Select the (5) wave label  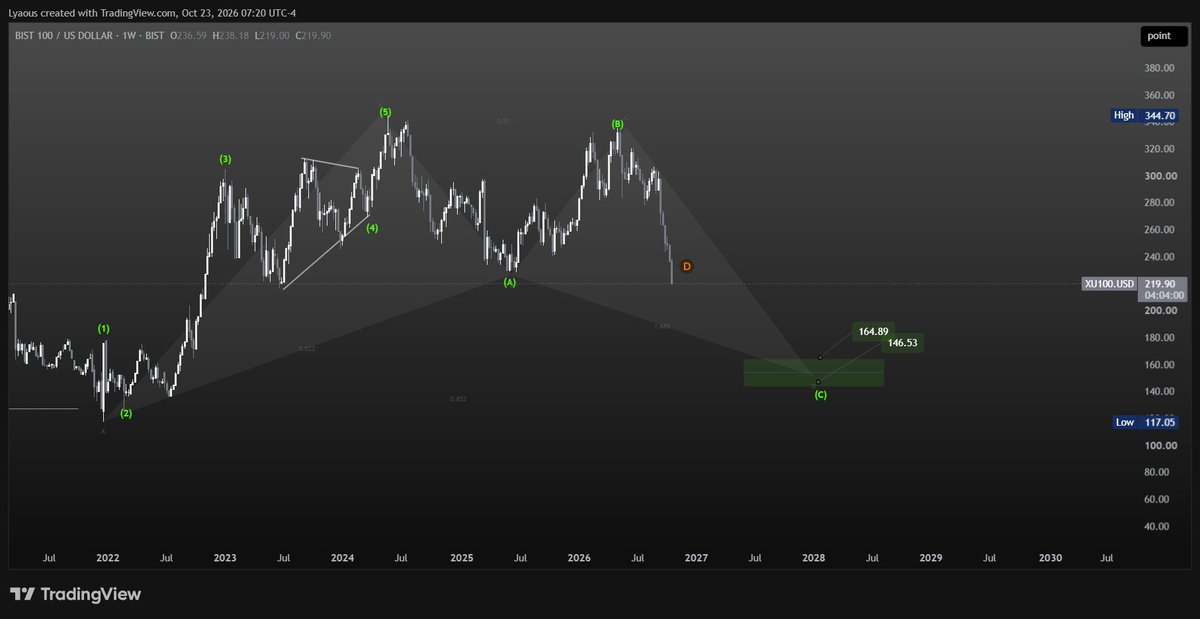pyautogui.click(x=385, y=111)
